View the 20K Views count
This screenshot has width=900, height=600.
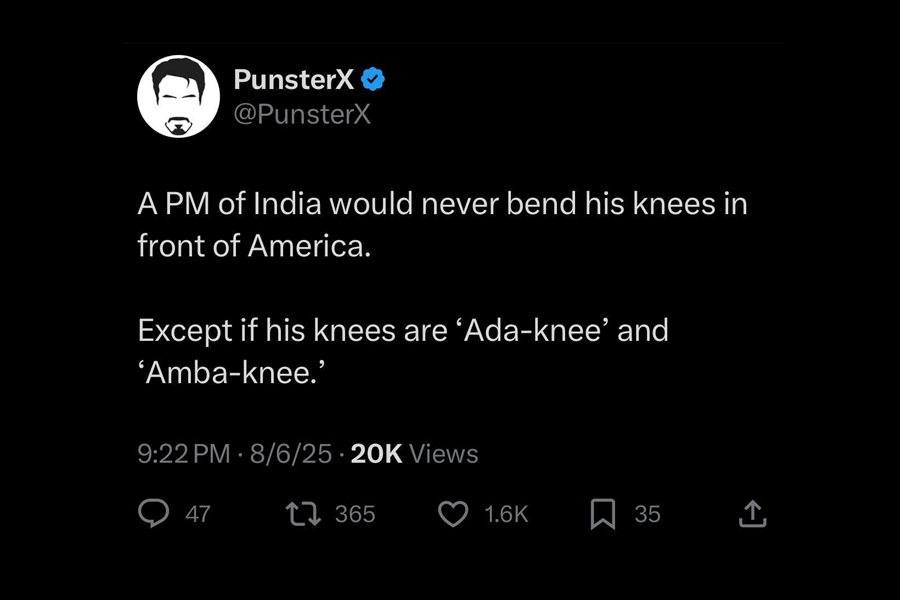(415, 454)
